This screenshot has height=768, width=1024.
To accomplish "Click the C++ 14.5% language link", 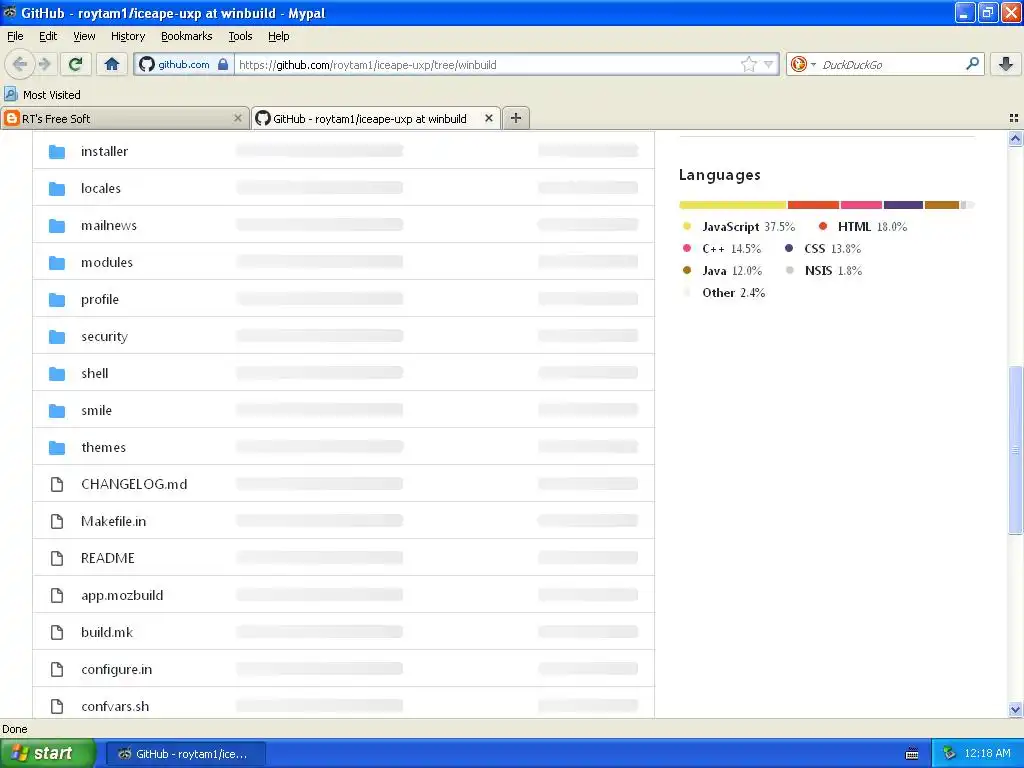I will click(722, 249).
